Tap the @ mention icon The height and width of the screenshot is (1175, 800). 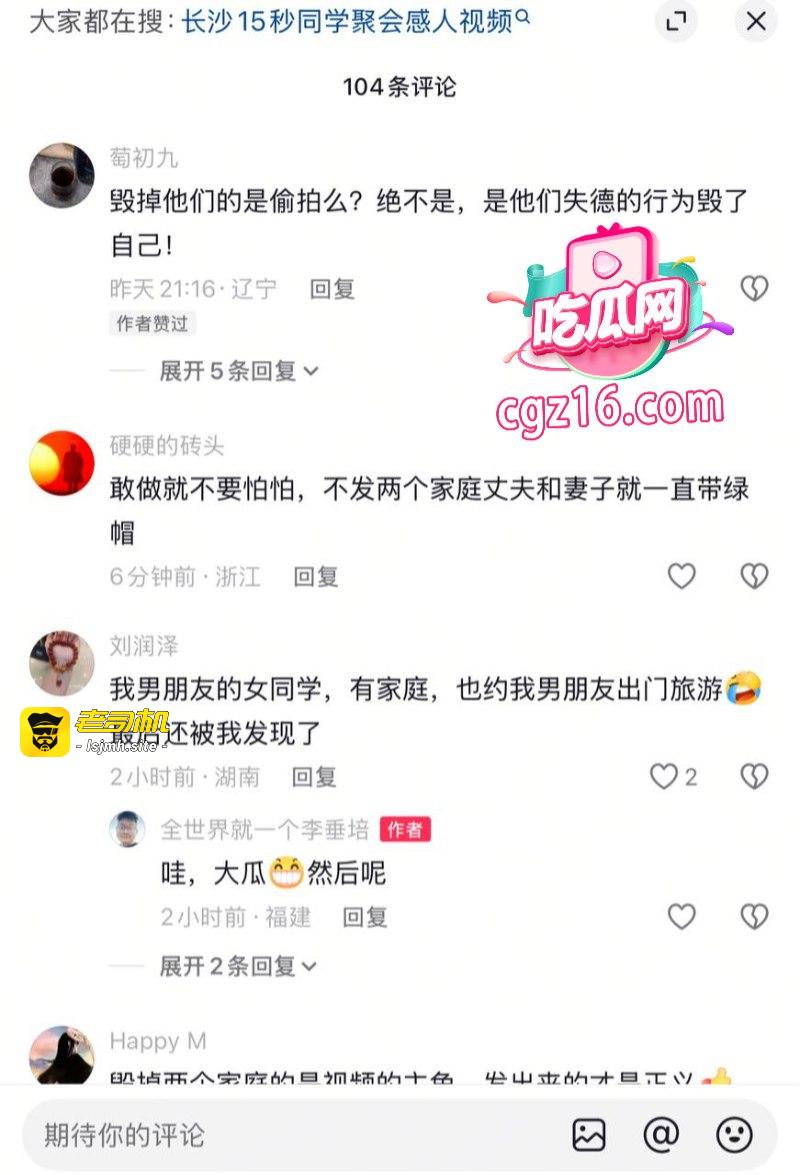point(661,1135)
